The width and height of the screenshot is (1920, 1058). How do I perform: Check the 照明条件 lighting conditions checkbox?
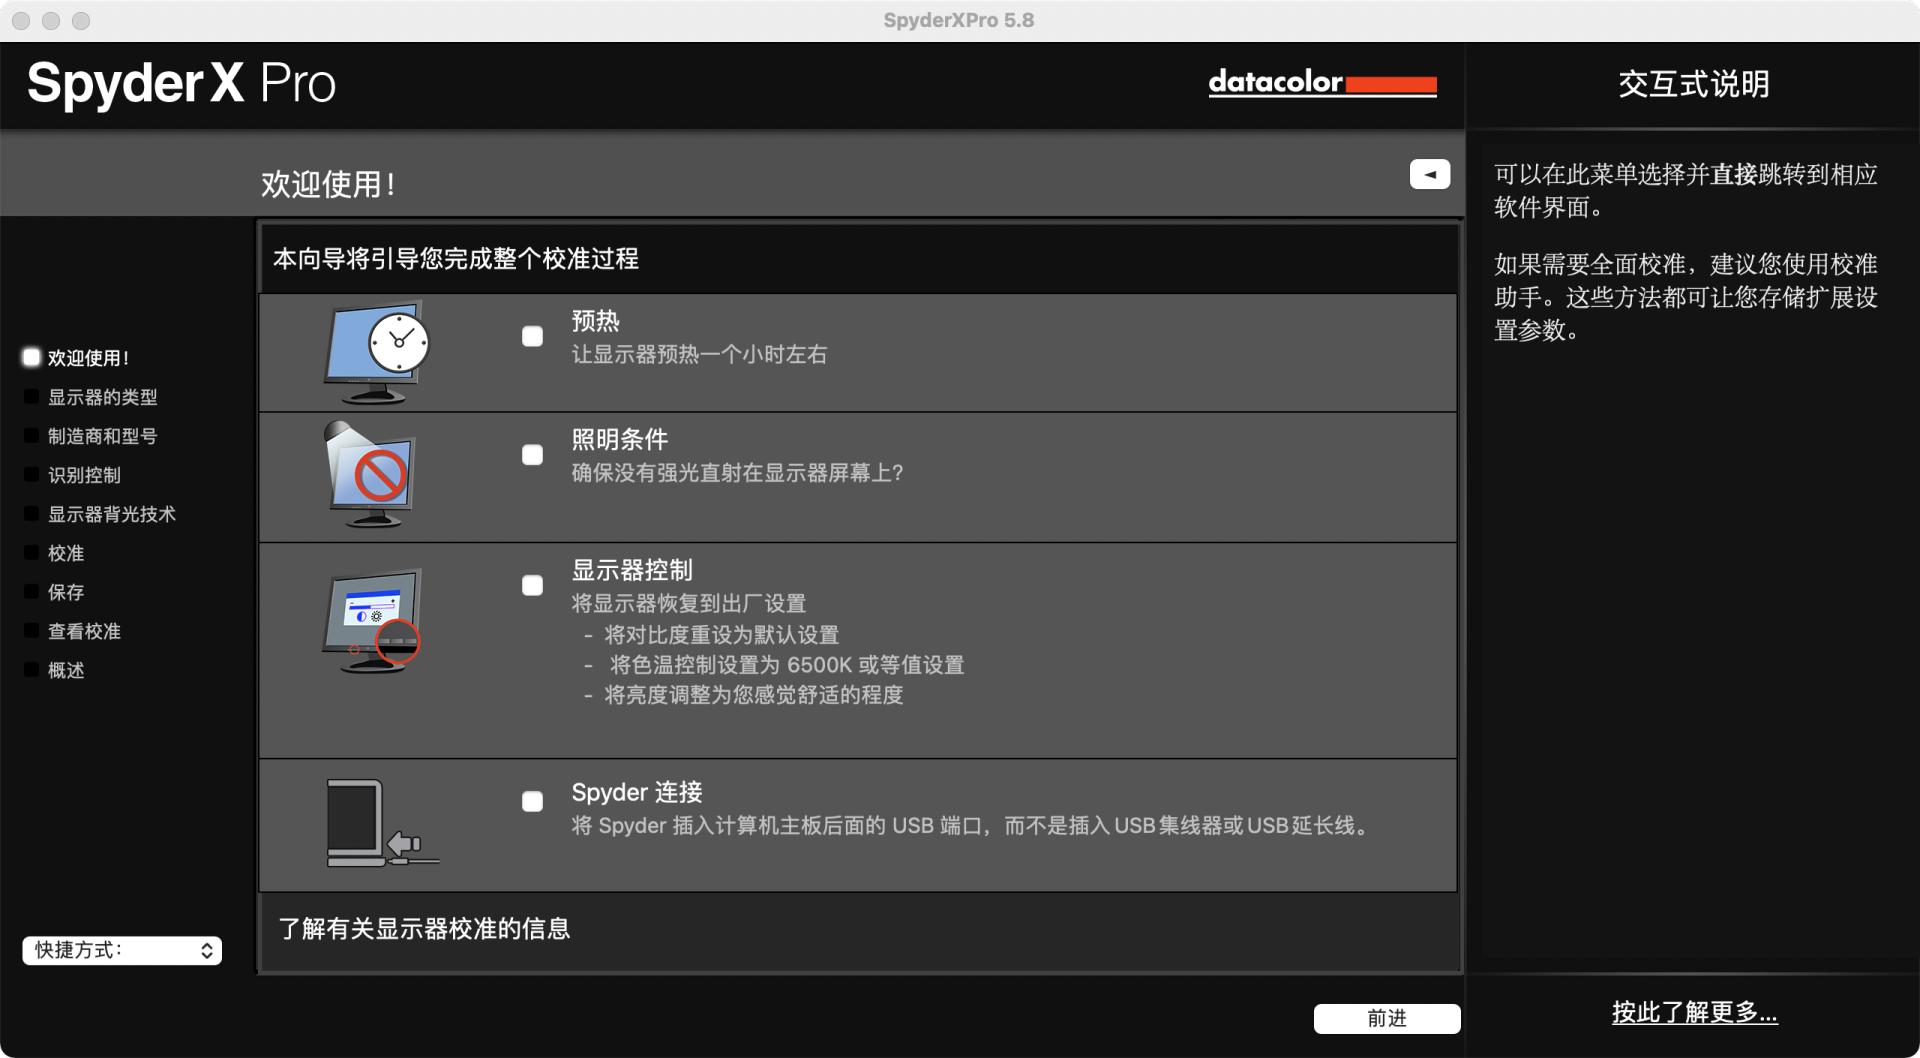pyautogui.click(x=532, y=455)
